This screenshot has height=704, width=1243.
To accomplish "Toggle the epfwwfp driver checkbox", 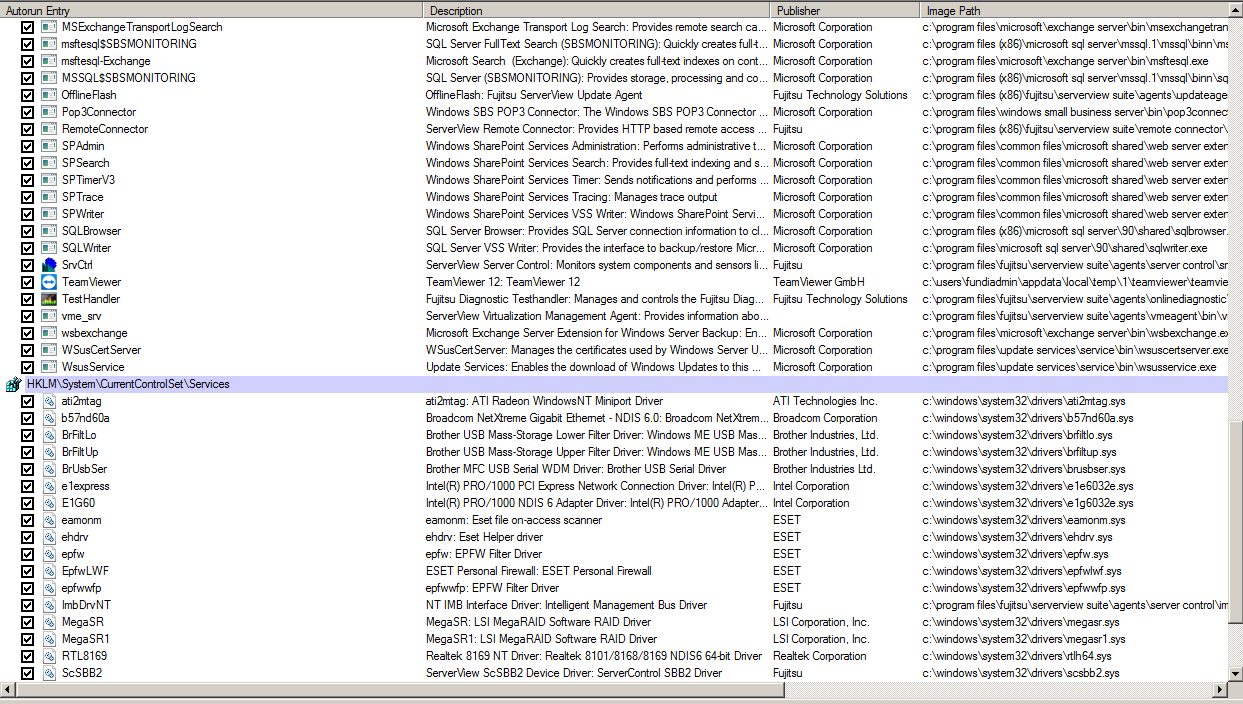I will (28, 588).
